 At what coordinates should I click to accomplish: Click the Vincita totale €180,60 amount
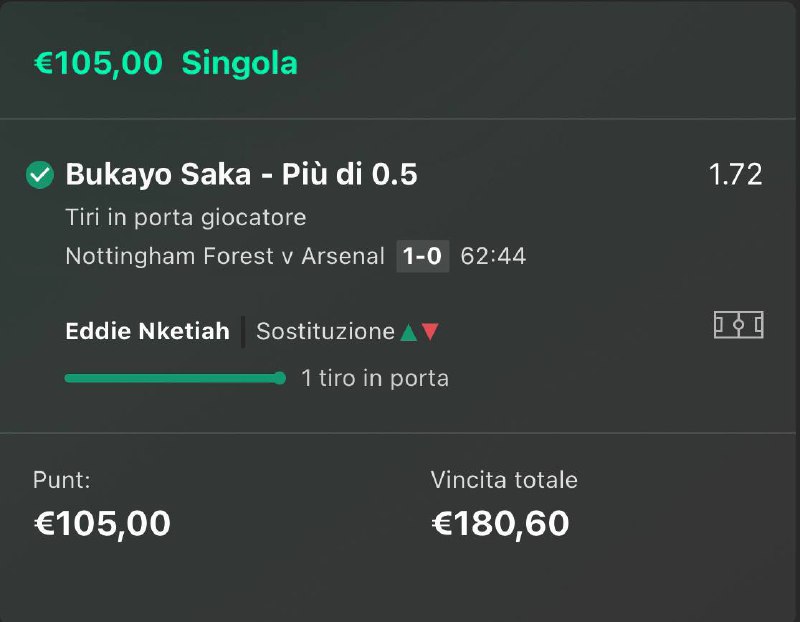point(500,524)
